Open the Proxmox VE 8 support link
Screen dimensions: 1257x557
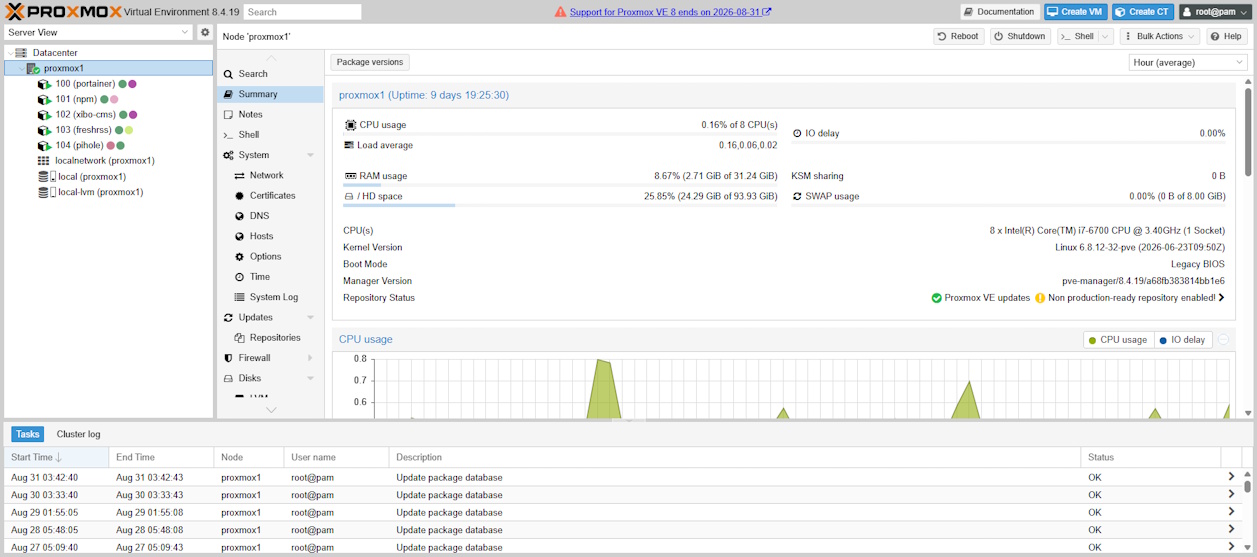click(x=669, y=12)
